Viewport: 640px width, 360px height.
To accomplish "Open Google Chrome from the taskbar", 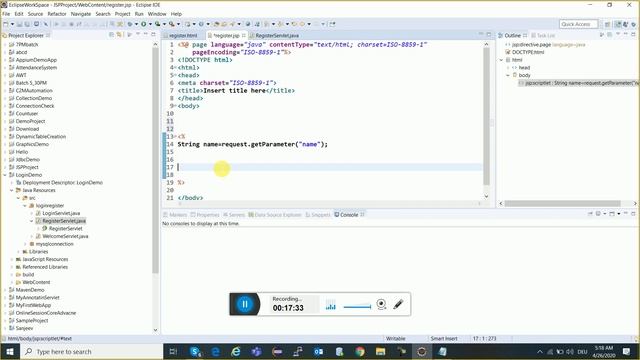I will pyautogui.click(x=360, y=351).
